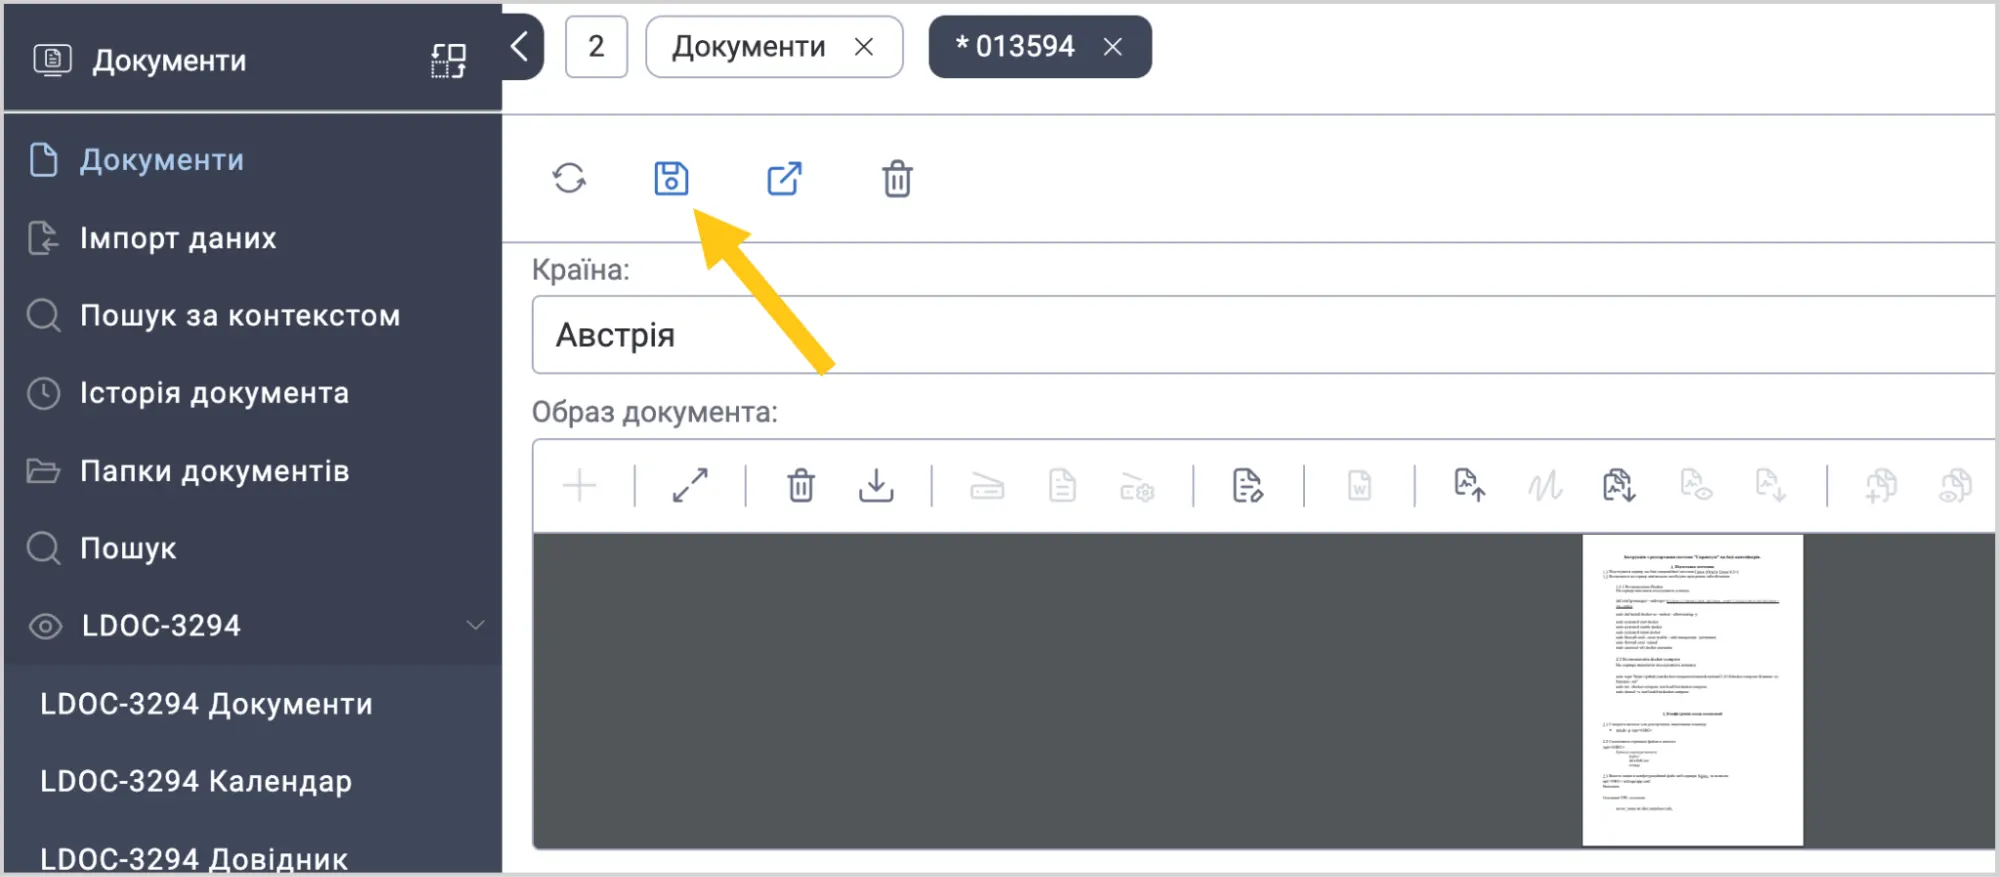Collapse the sidebar with left chevron
Image resolution: width=1999 pixels, height=877 pixels.
coord(519,46)
